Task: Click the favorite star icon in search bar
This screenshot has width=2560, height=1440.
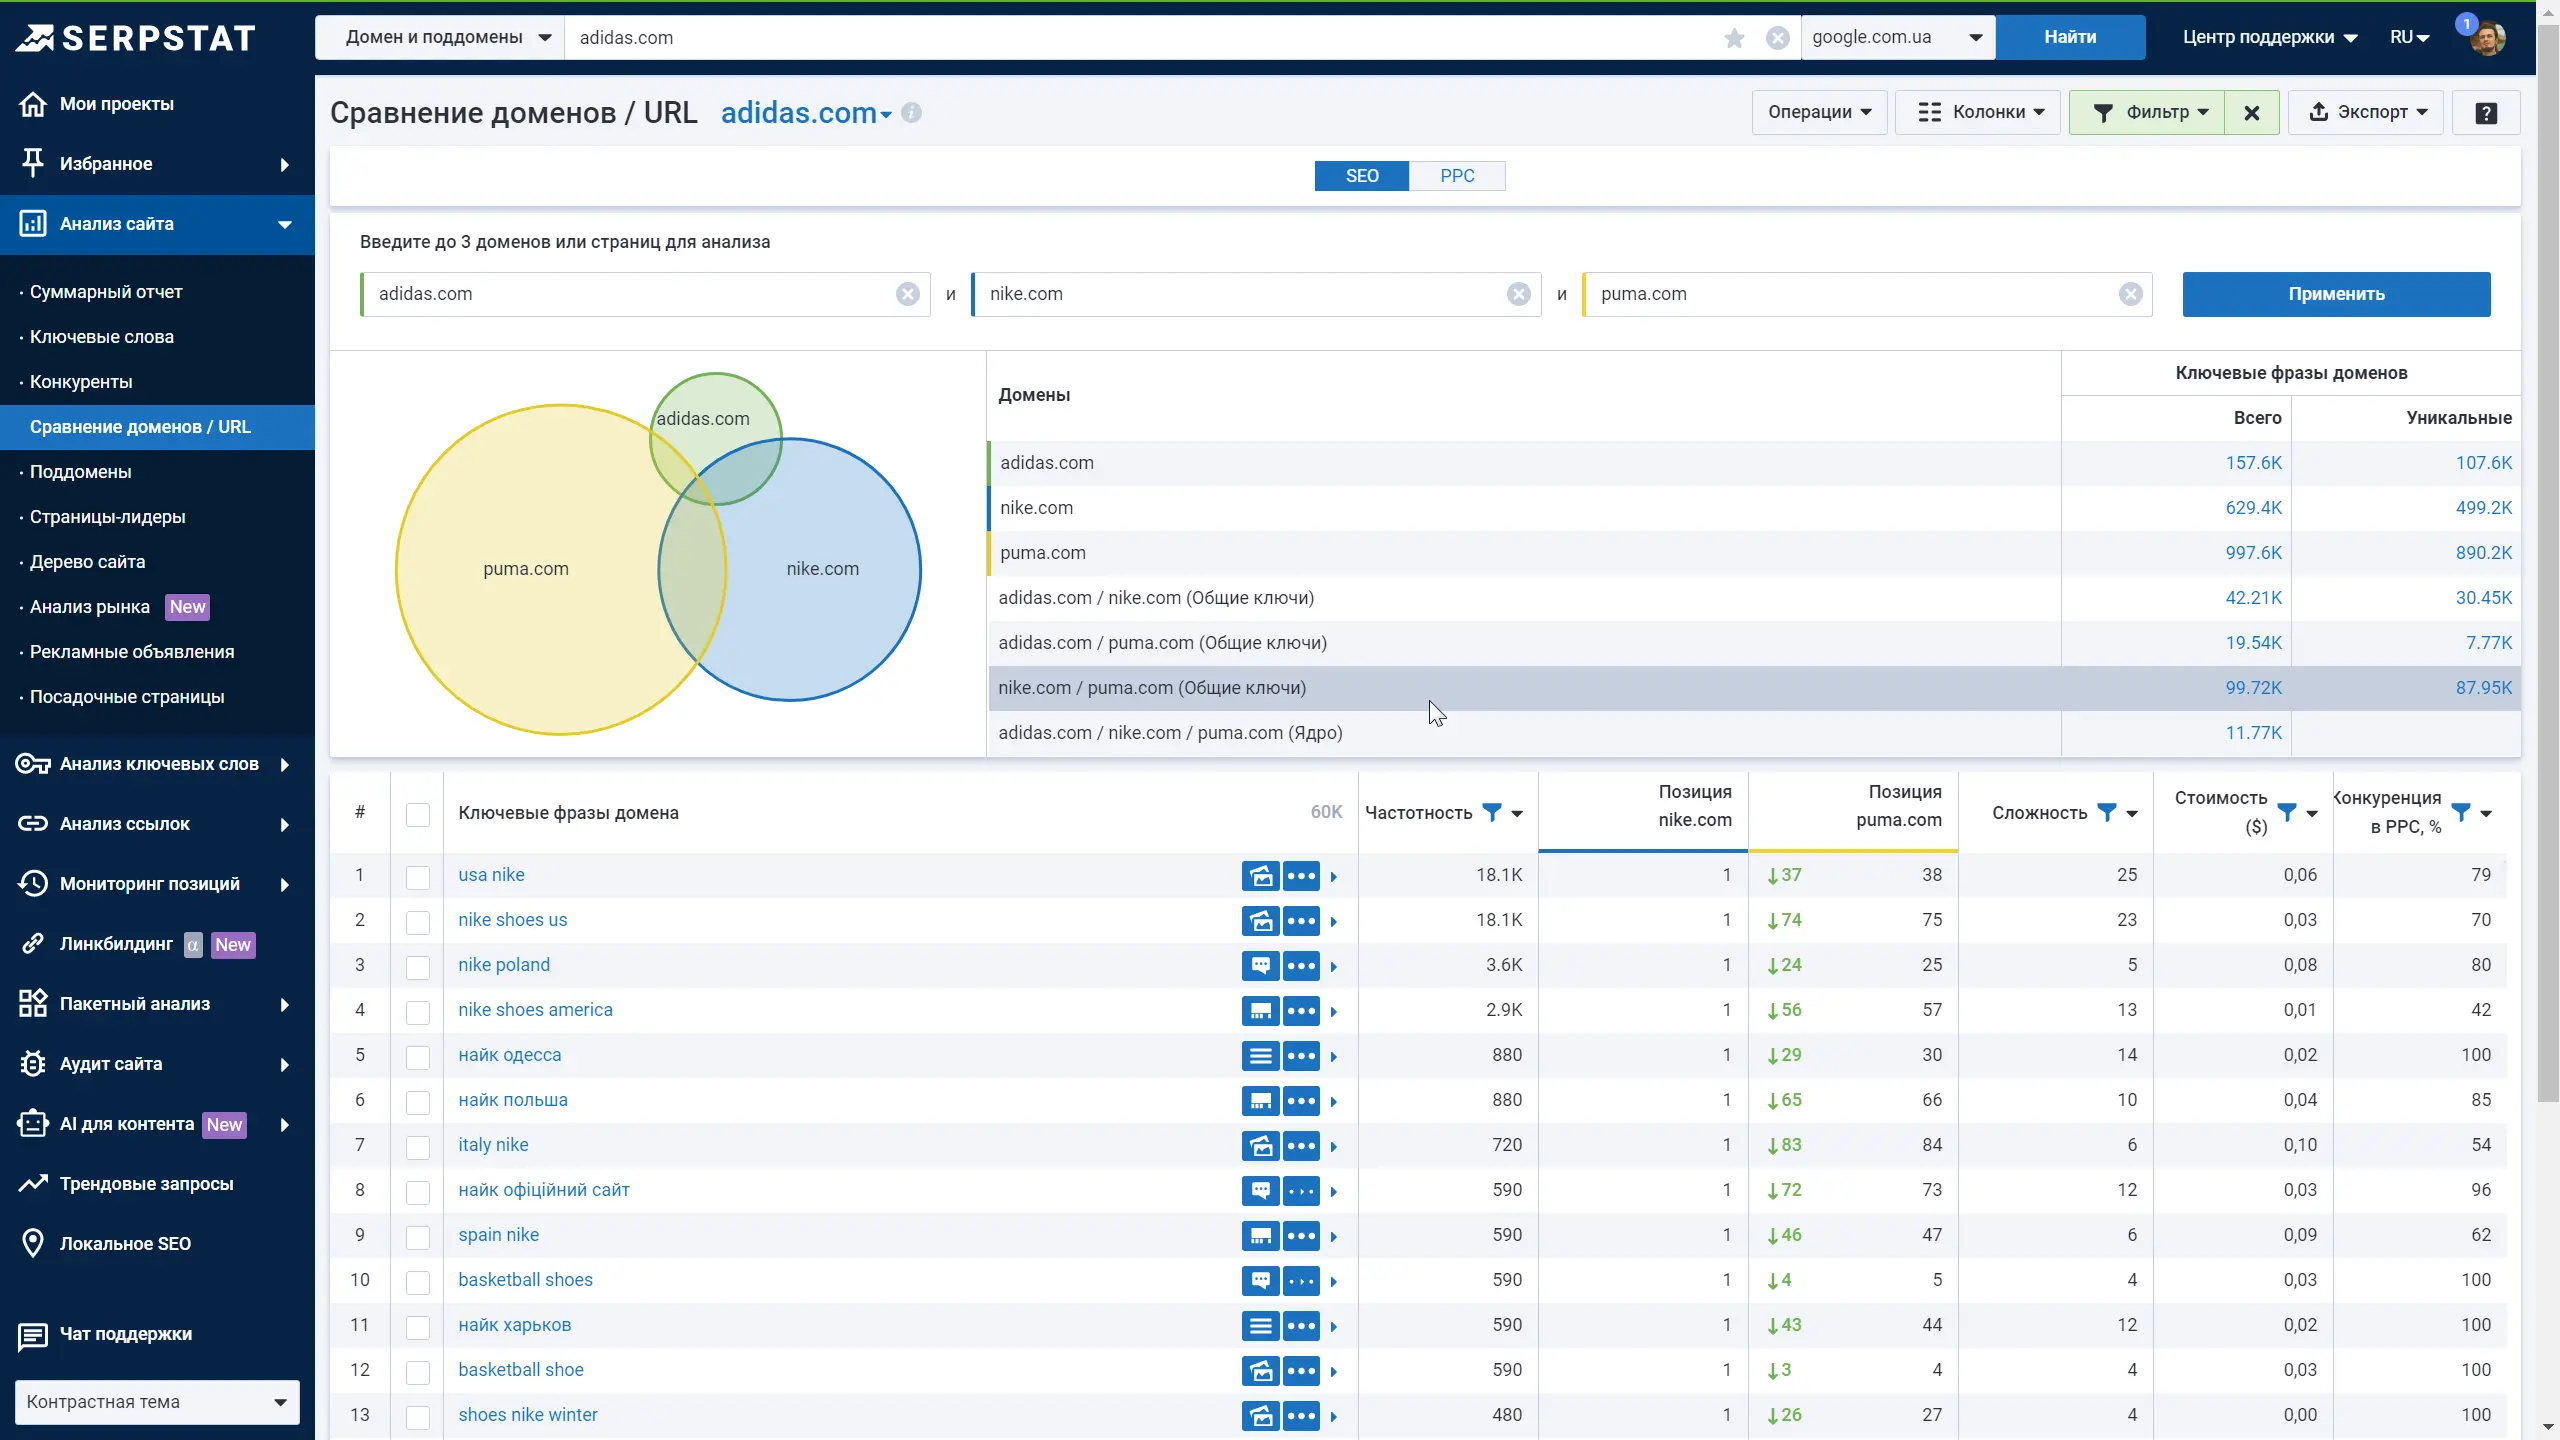Action: 1734,38
